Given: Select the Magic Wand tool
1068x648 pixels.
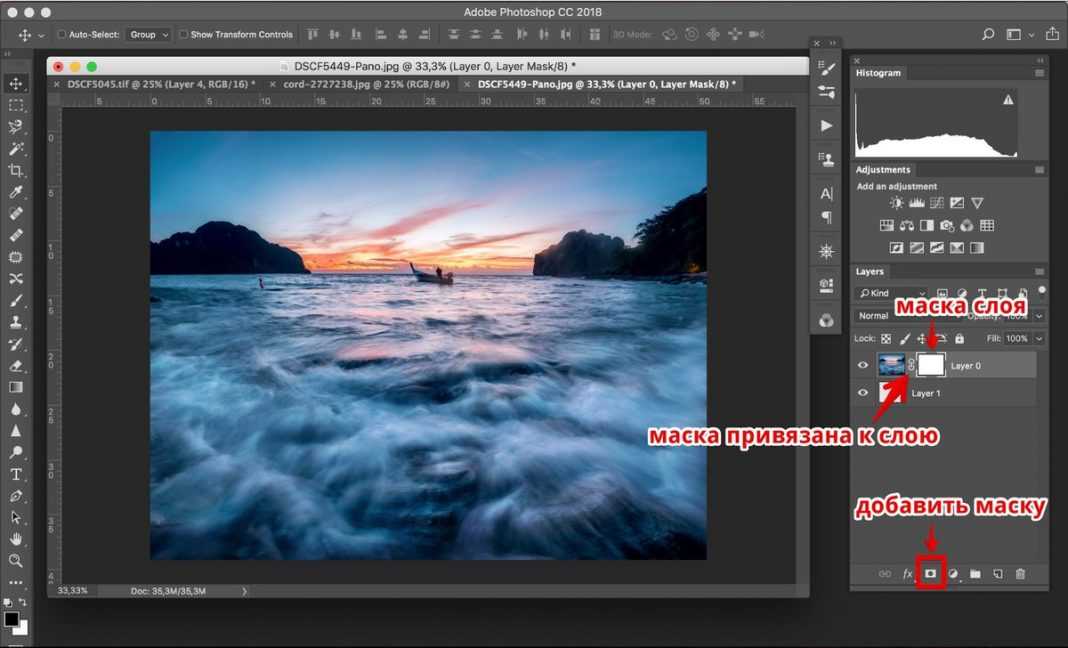Looking at the screenshot, I should click(x=16, y=149).
